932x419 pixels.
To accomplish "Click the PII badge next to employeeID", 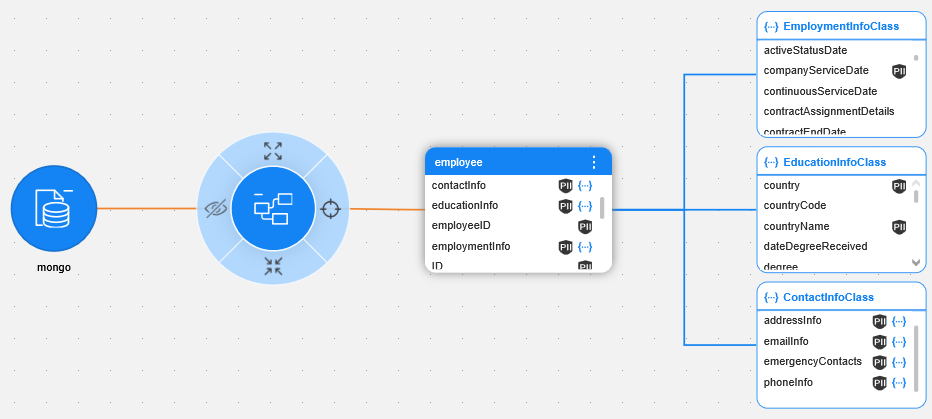I will coord(585,227).
